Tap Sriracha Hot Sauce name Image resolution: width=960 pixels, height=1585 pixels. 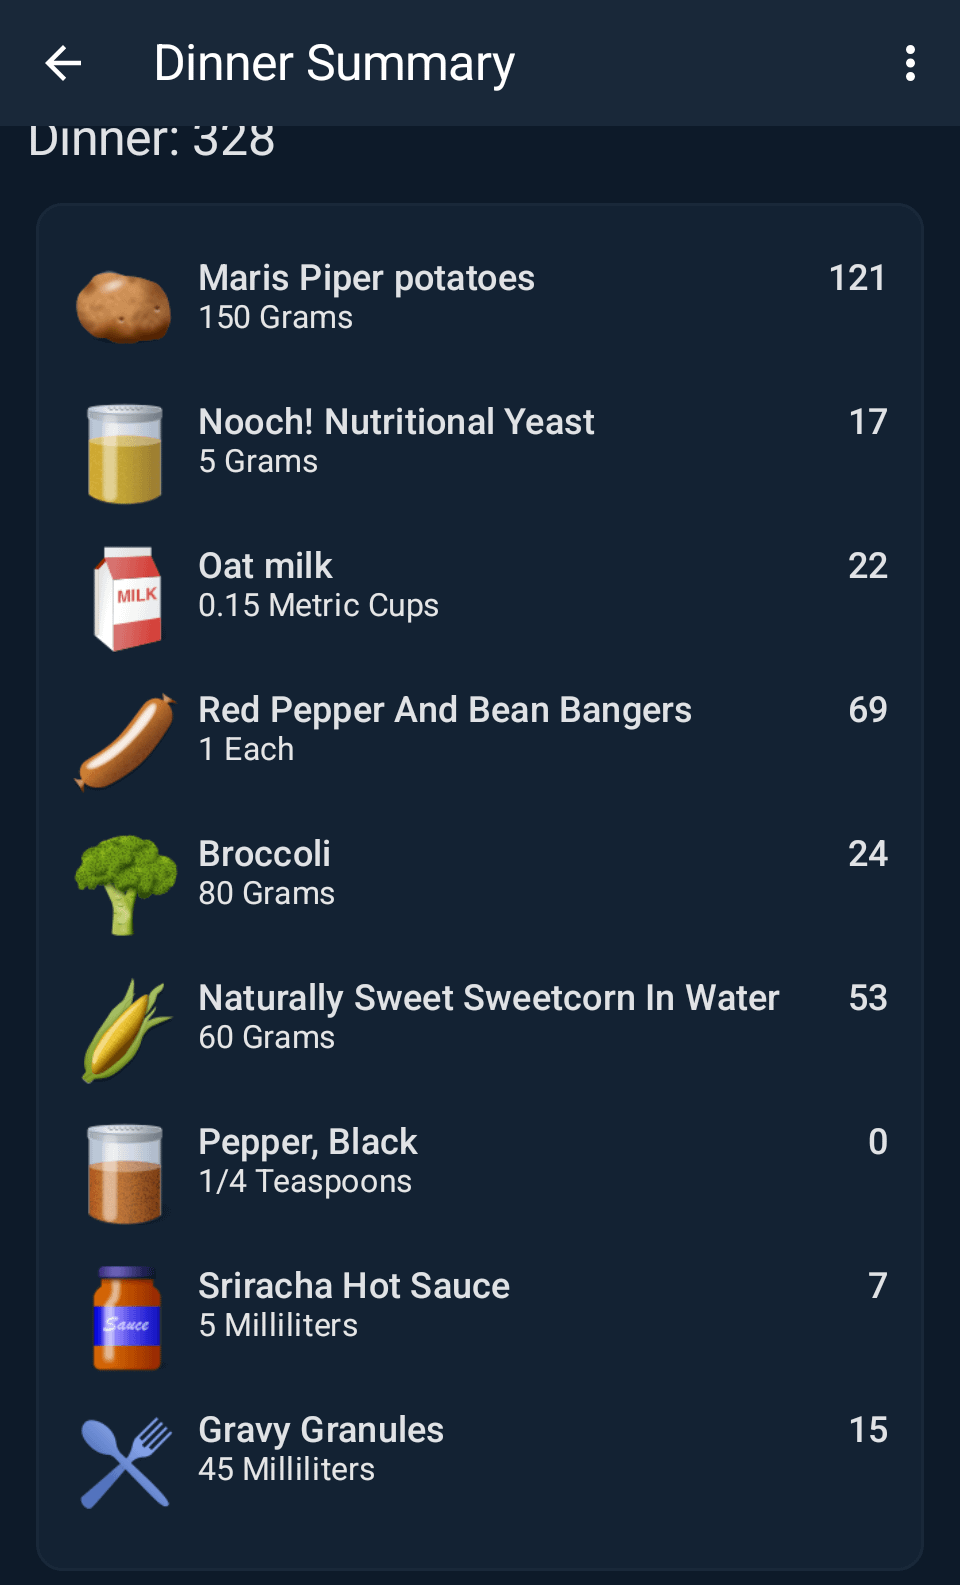coord(354,1285)
